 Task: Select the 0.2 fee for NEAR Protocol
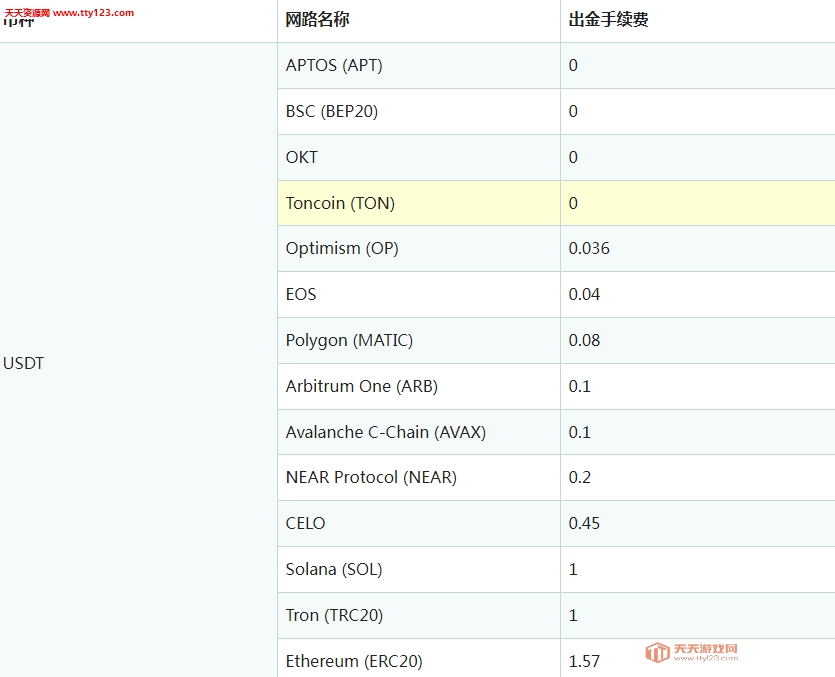click(579, 477)
